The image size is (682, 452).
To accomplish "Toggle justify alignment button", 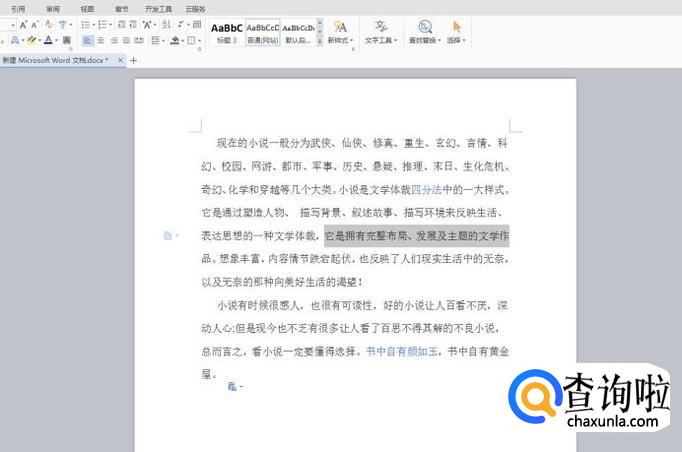I will pyautogui.click(x=126, y=40).
